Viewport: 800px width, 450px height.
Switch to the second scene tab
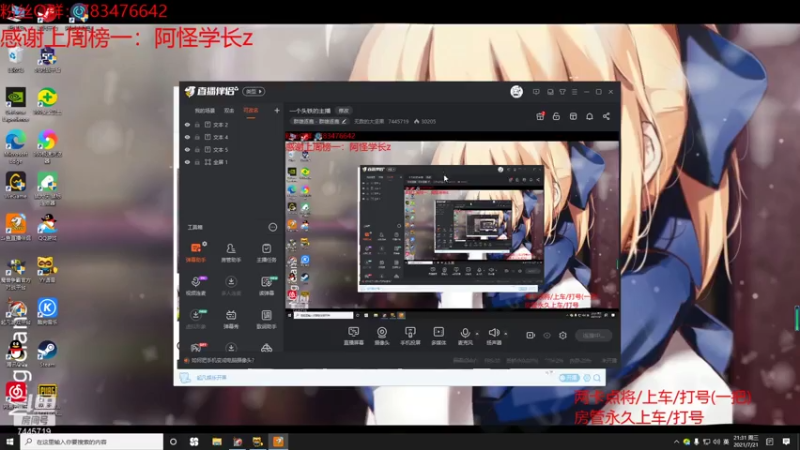(x=229, y=110)
